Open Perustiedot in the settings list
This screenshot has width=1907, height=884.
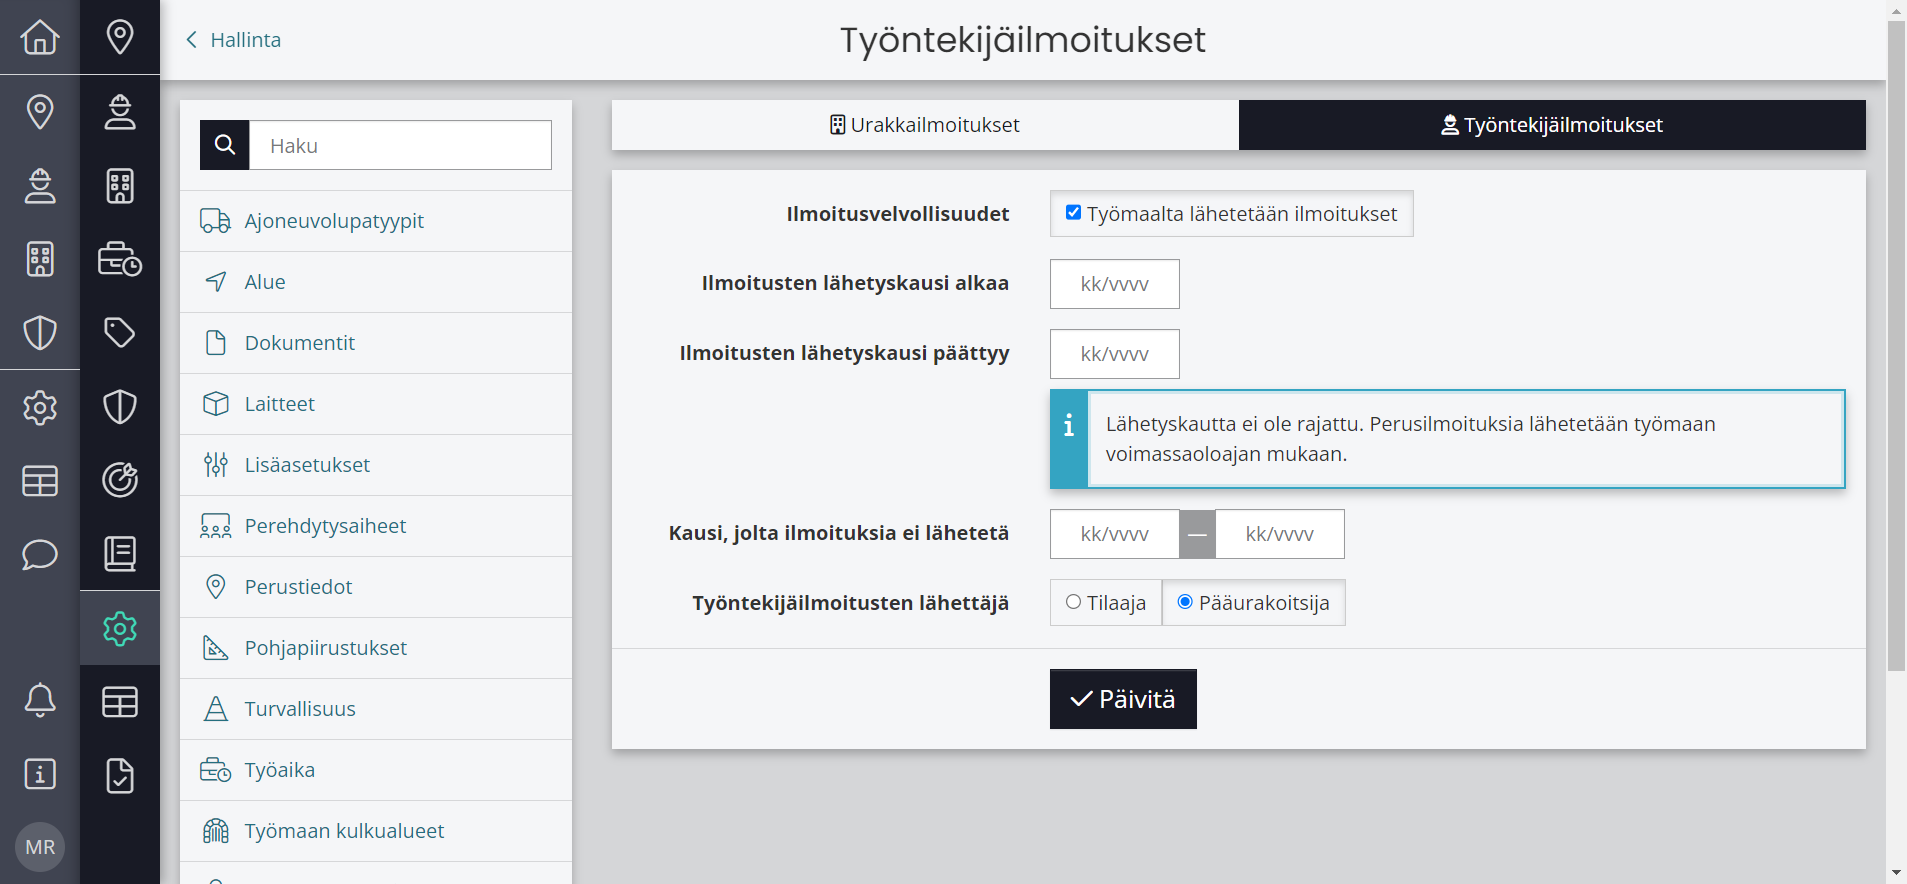pos(376,587)
